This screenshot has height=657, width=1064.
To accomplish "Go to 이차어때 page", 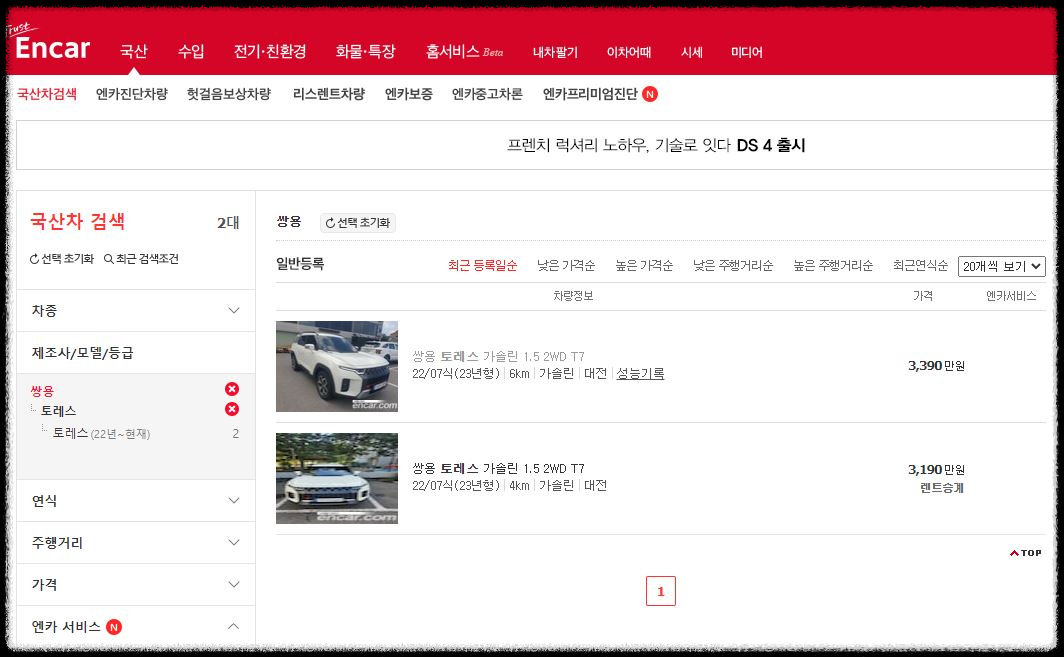I will point(628,52).
